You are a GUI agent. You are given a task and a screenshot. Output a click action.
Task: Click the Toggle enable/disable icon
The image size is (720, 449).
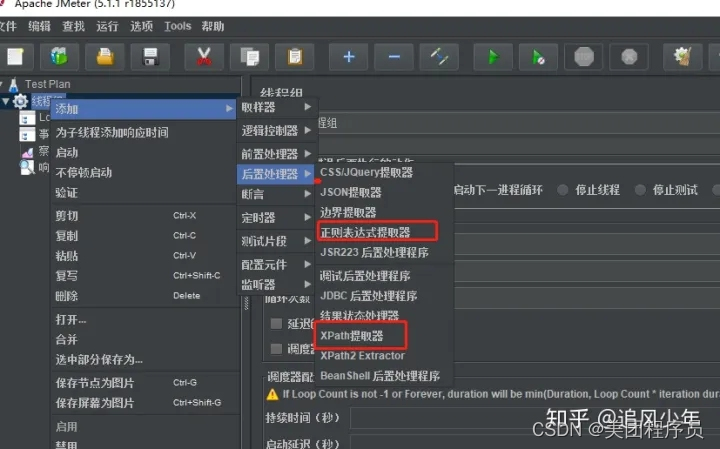(439, 57)
